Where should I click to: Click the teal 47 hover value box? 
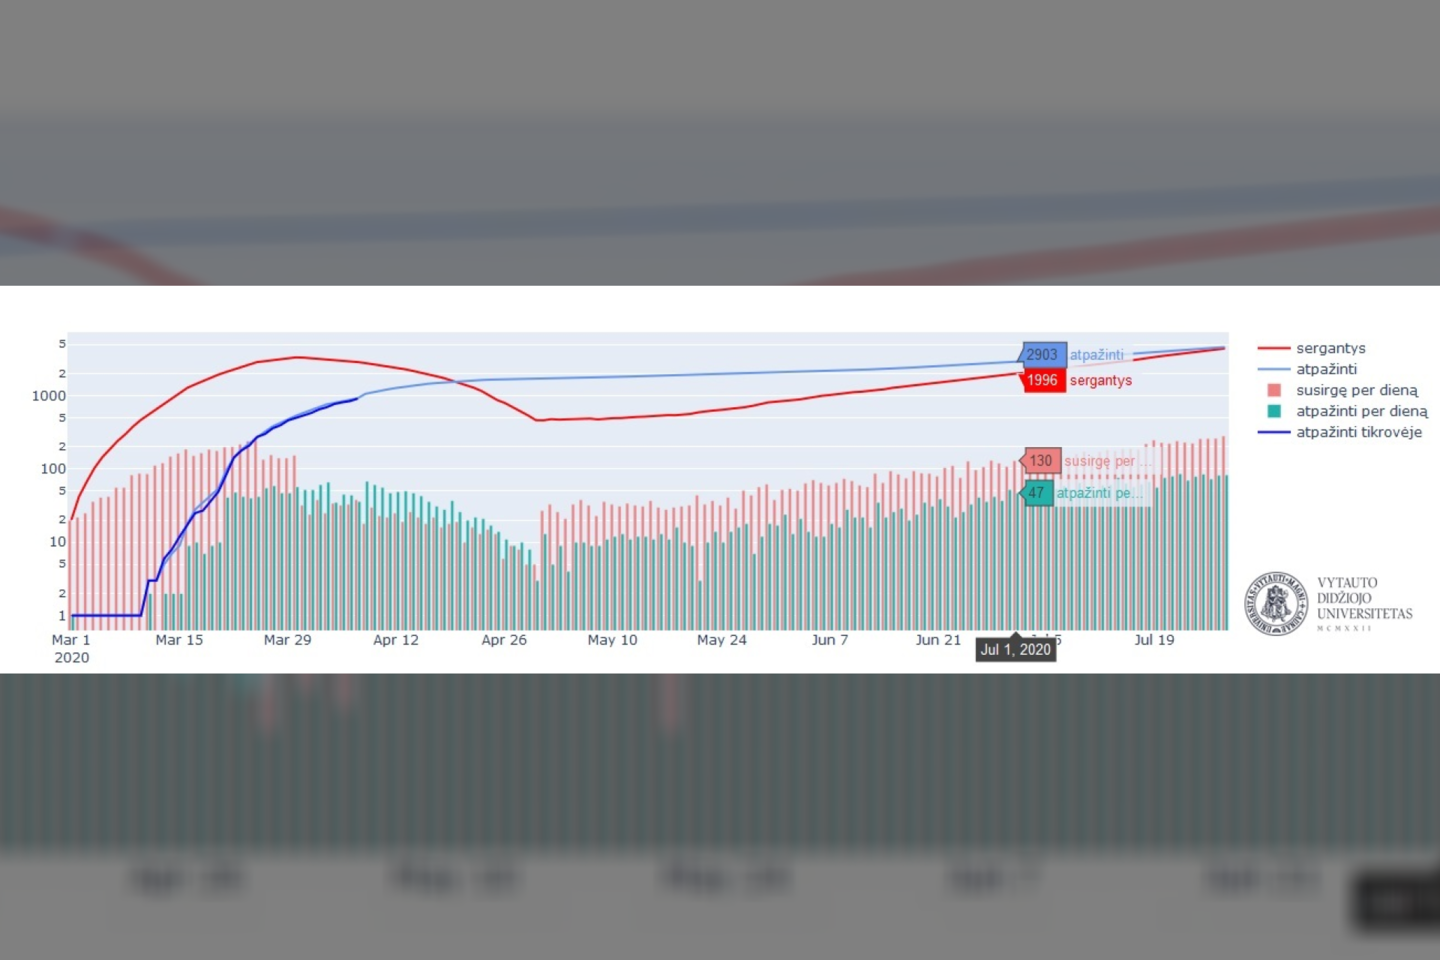point(1037,493)
